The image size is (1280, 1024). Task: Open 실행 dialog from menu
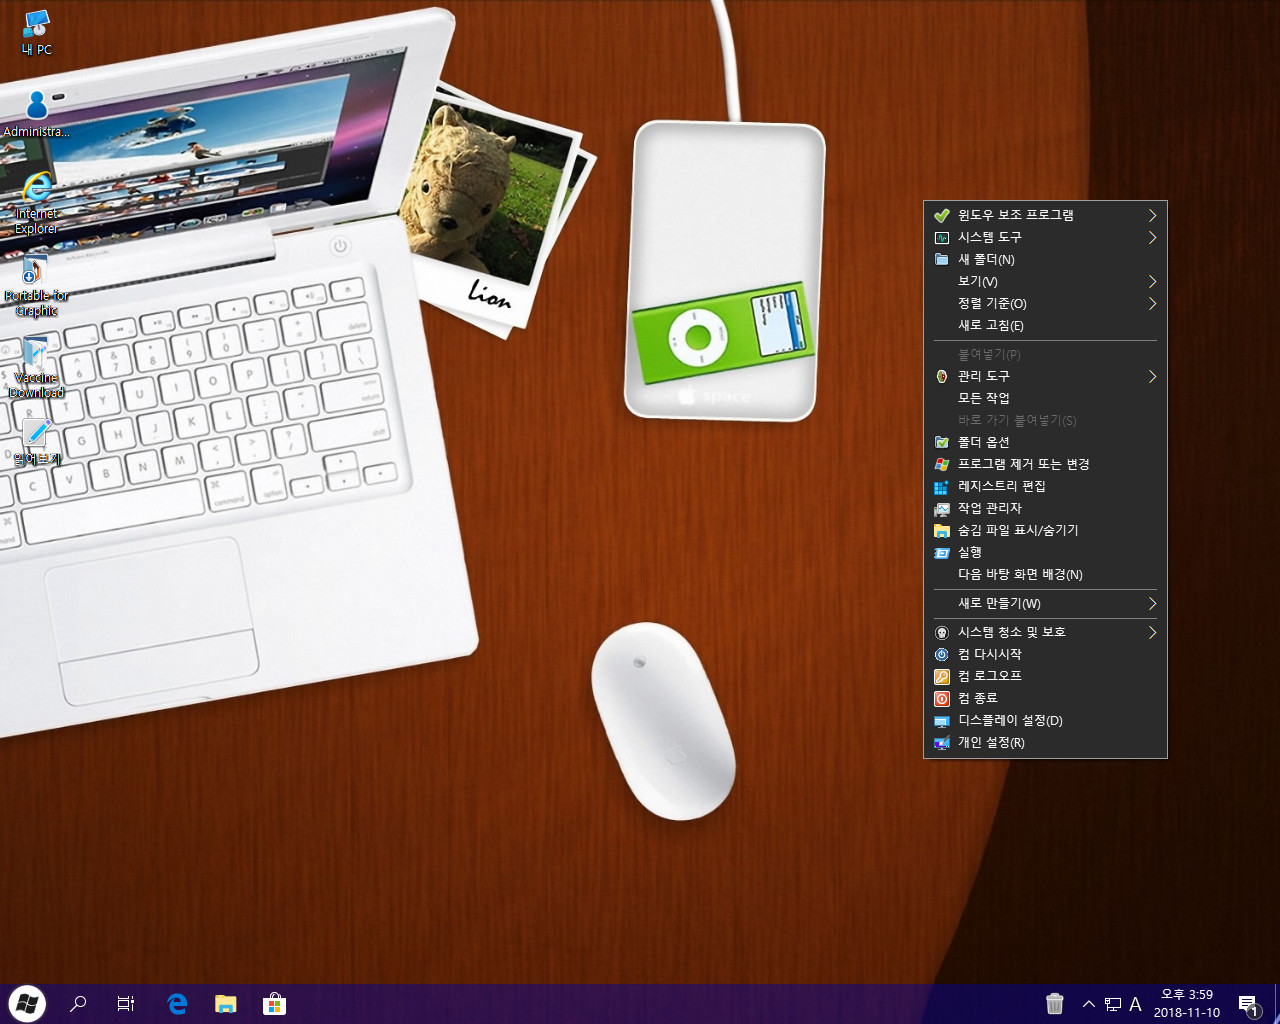pos(1045,552)
